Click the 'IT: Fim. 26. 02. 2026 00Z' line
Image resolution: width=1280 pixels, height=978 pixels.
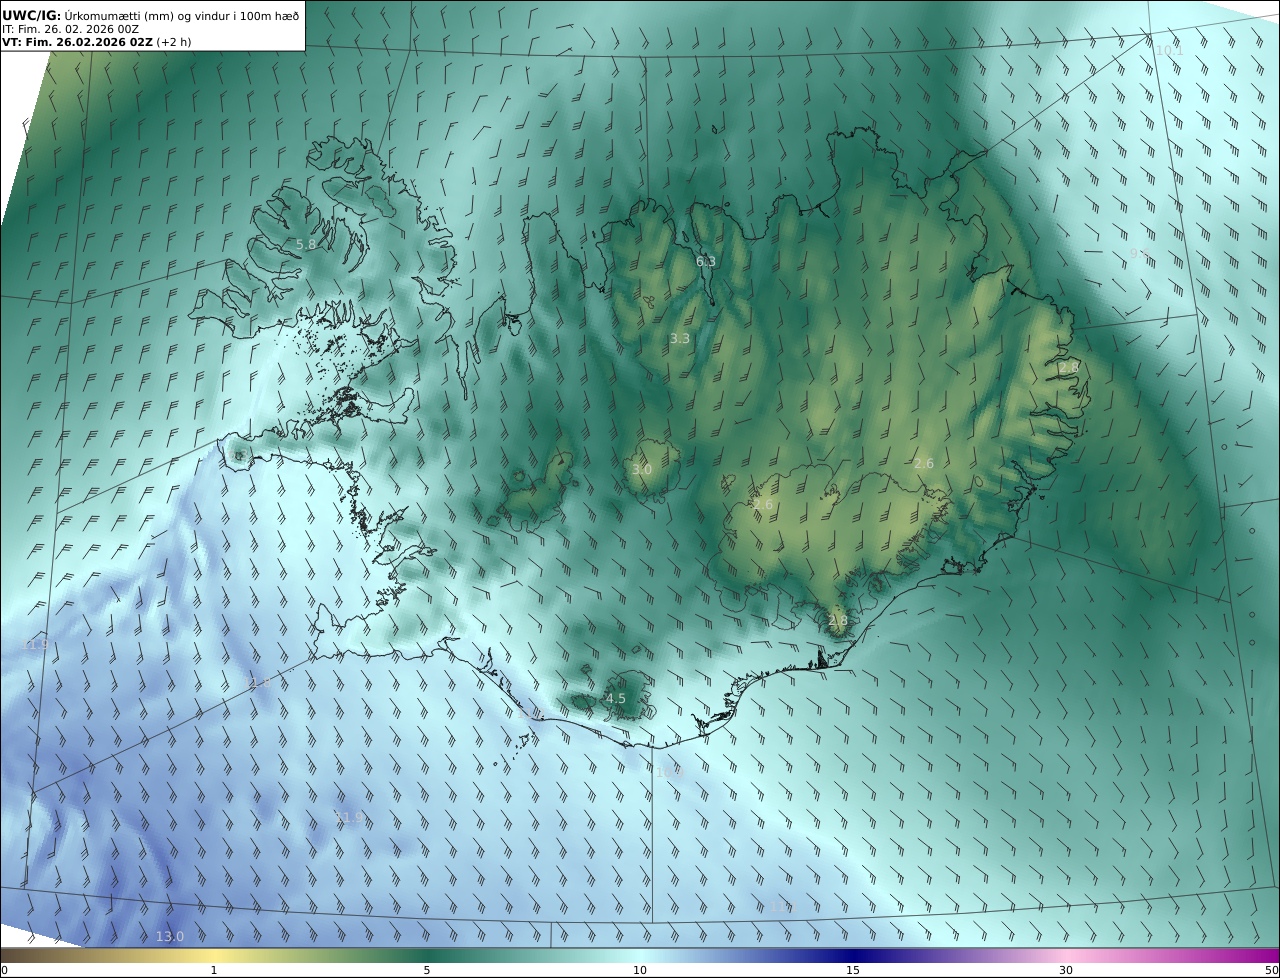click(x=71, y=29)
